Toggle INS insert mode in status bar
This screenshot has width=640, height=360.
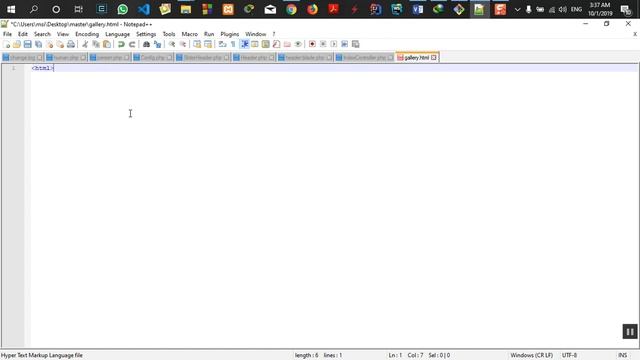tap(622, 356)
